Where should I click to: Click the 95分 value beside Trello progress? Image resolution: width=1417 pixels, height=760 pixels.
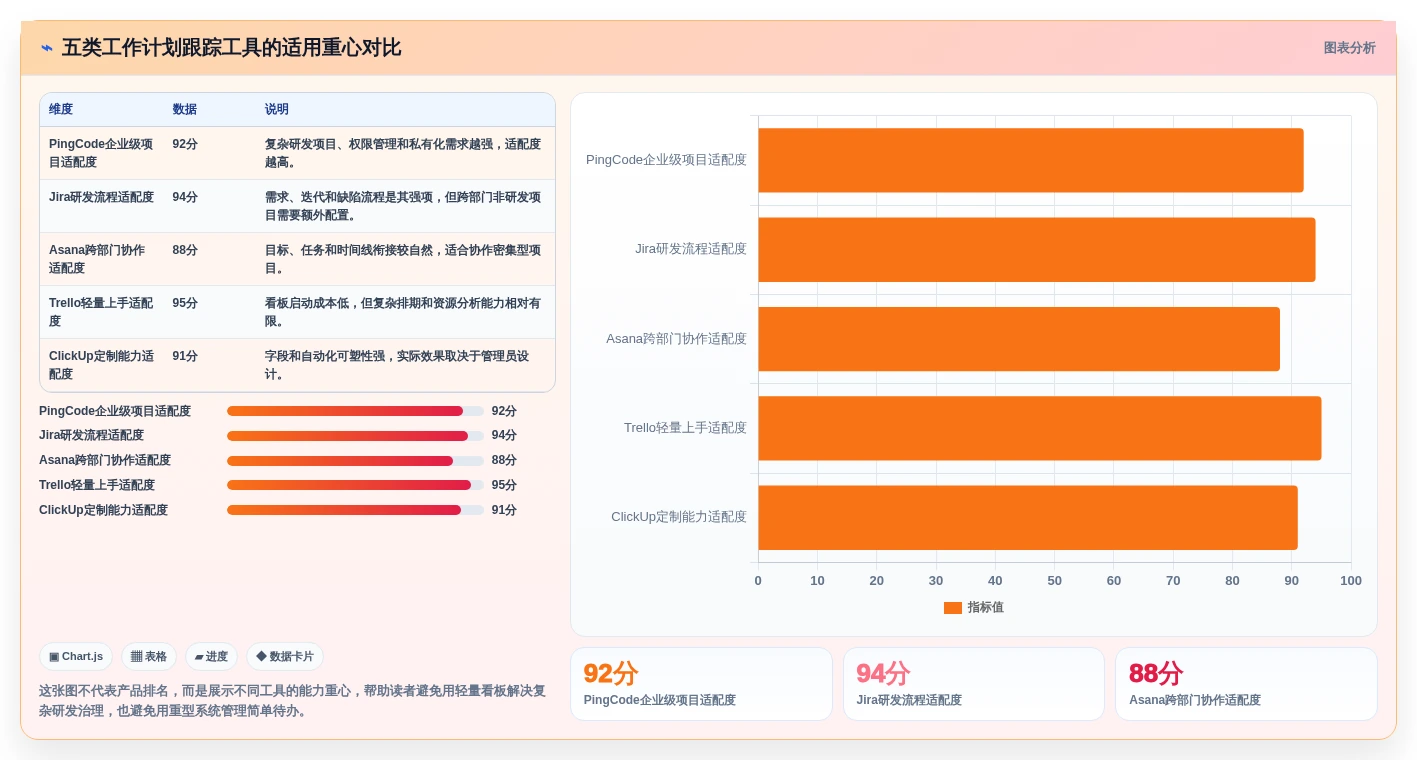[504, 485]
